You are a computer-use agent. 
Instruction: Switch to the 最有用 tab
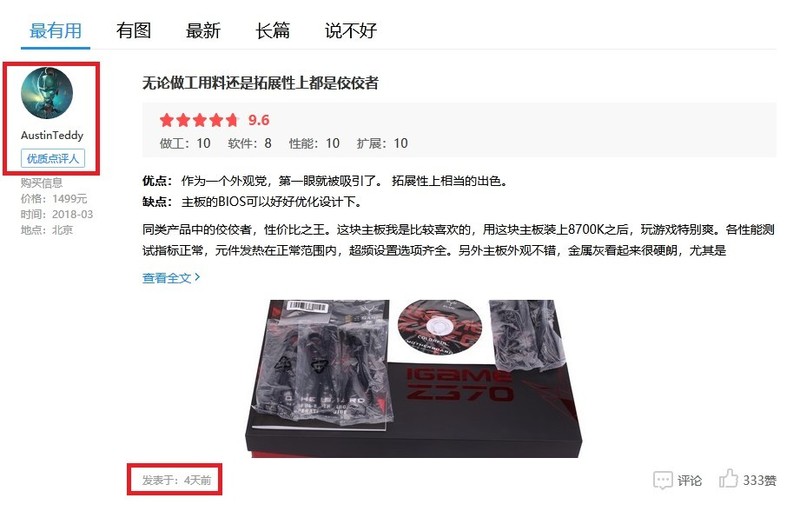[56, 31]
